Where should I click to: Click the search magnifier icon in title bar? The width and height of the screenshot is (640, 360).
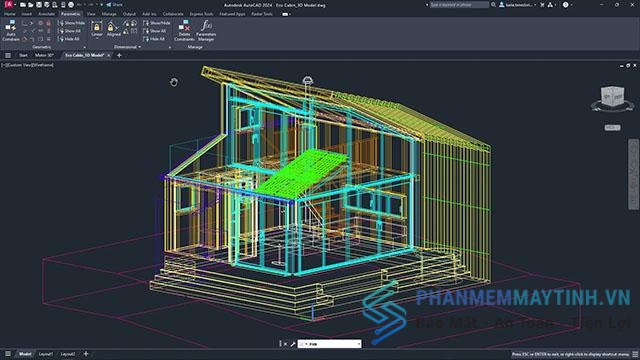[x=493, y=5]
